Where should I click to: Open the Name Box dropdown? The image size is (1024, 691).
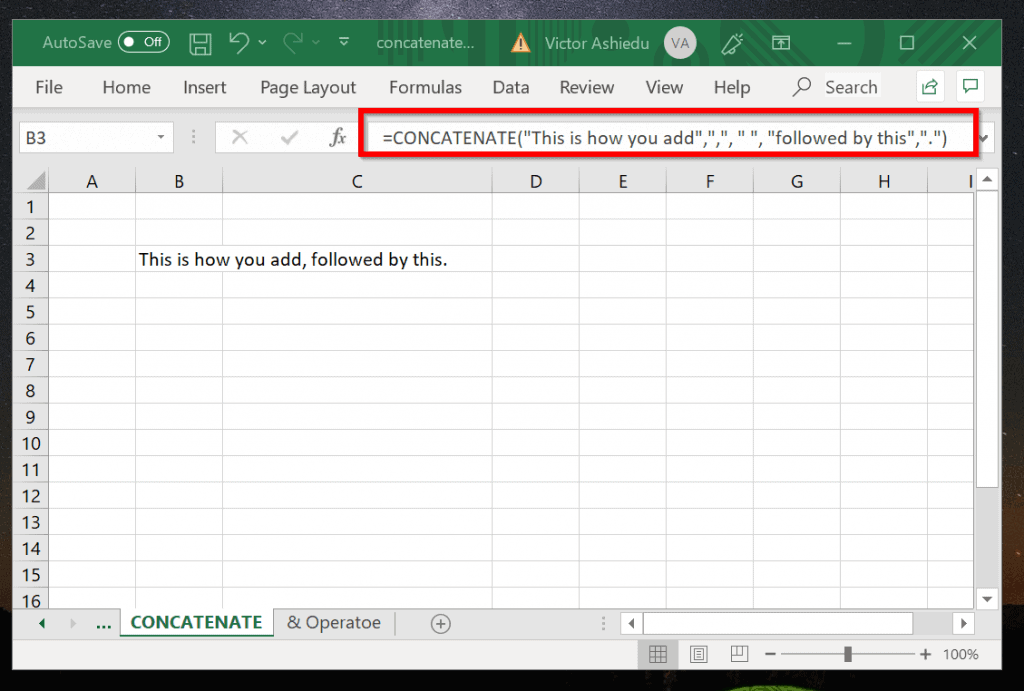click(161, 137)
